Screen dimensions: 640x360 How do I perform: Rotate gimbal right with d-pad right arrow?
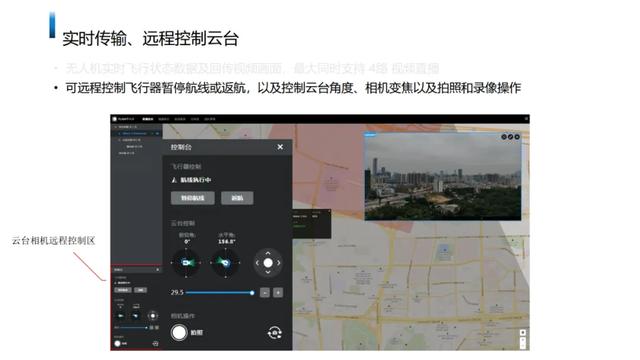[279, 263]
